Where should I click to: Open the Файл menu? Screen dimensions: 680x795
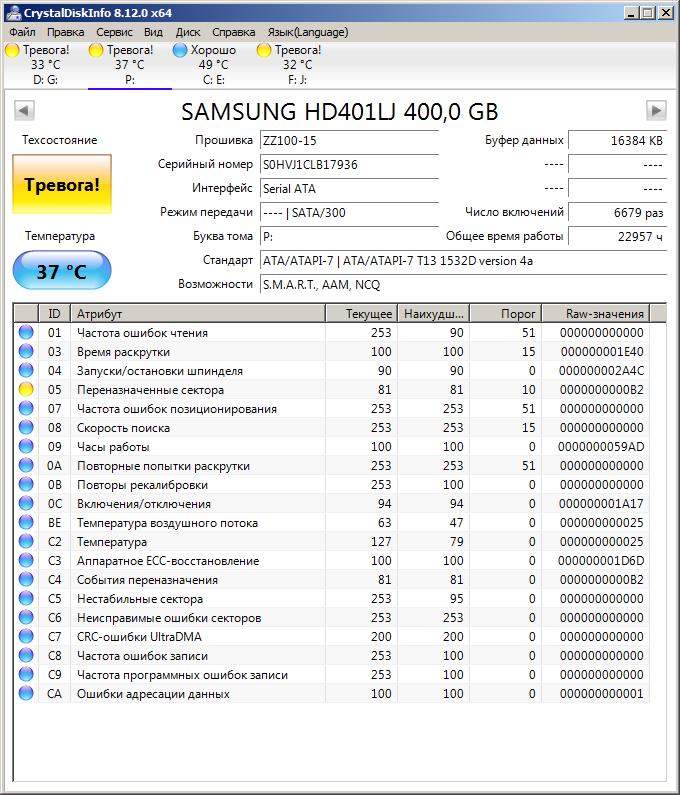click(x=22, y=32)
